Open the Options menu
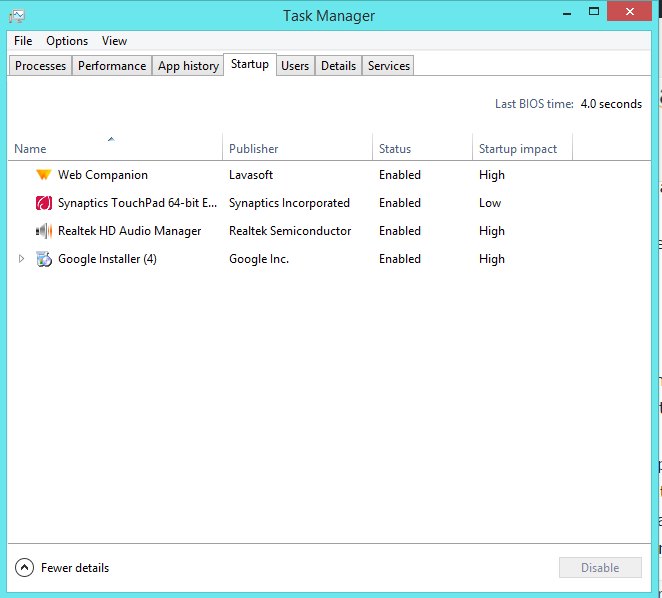 click(67, 41)
